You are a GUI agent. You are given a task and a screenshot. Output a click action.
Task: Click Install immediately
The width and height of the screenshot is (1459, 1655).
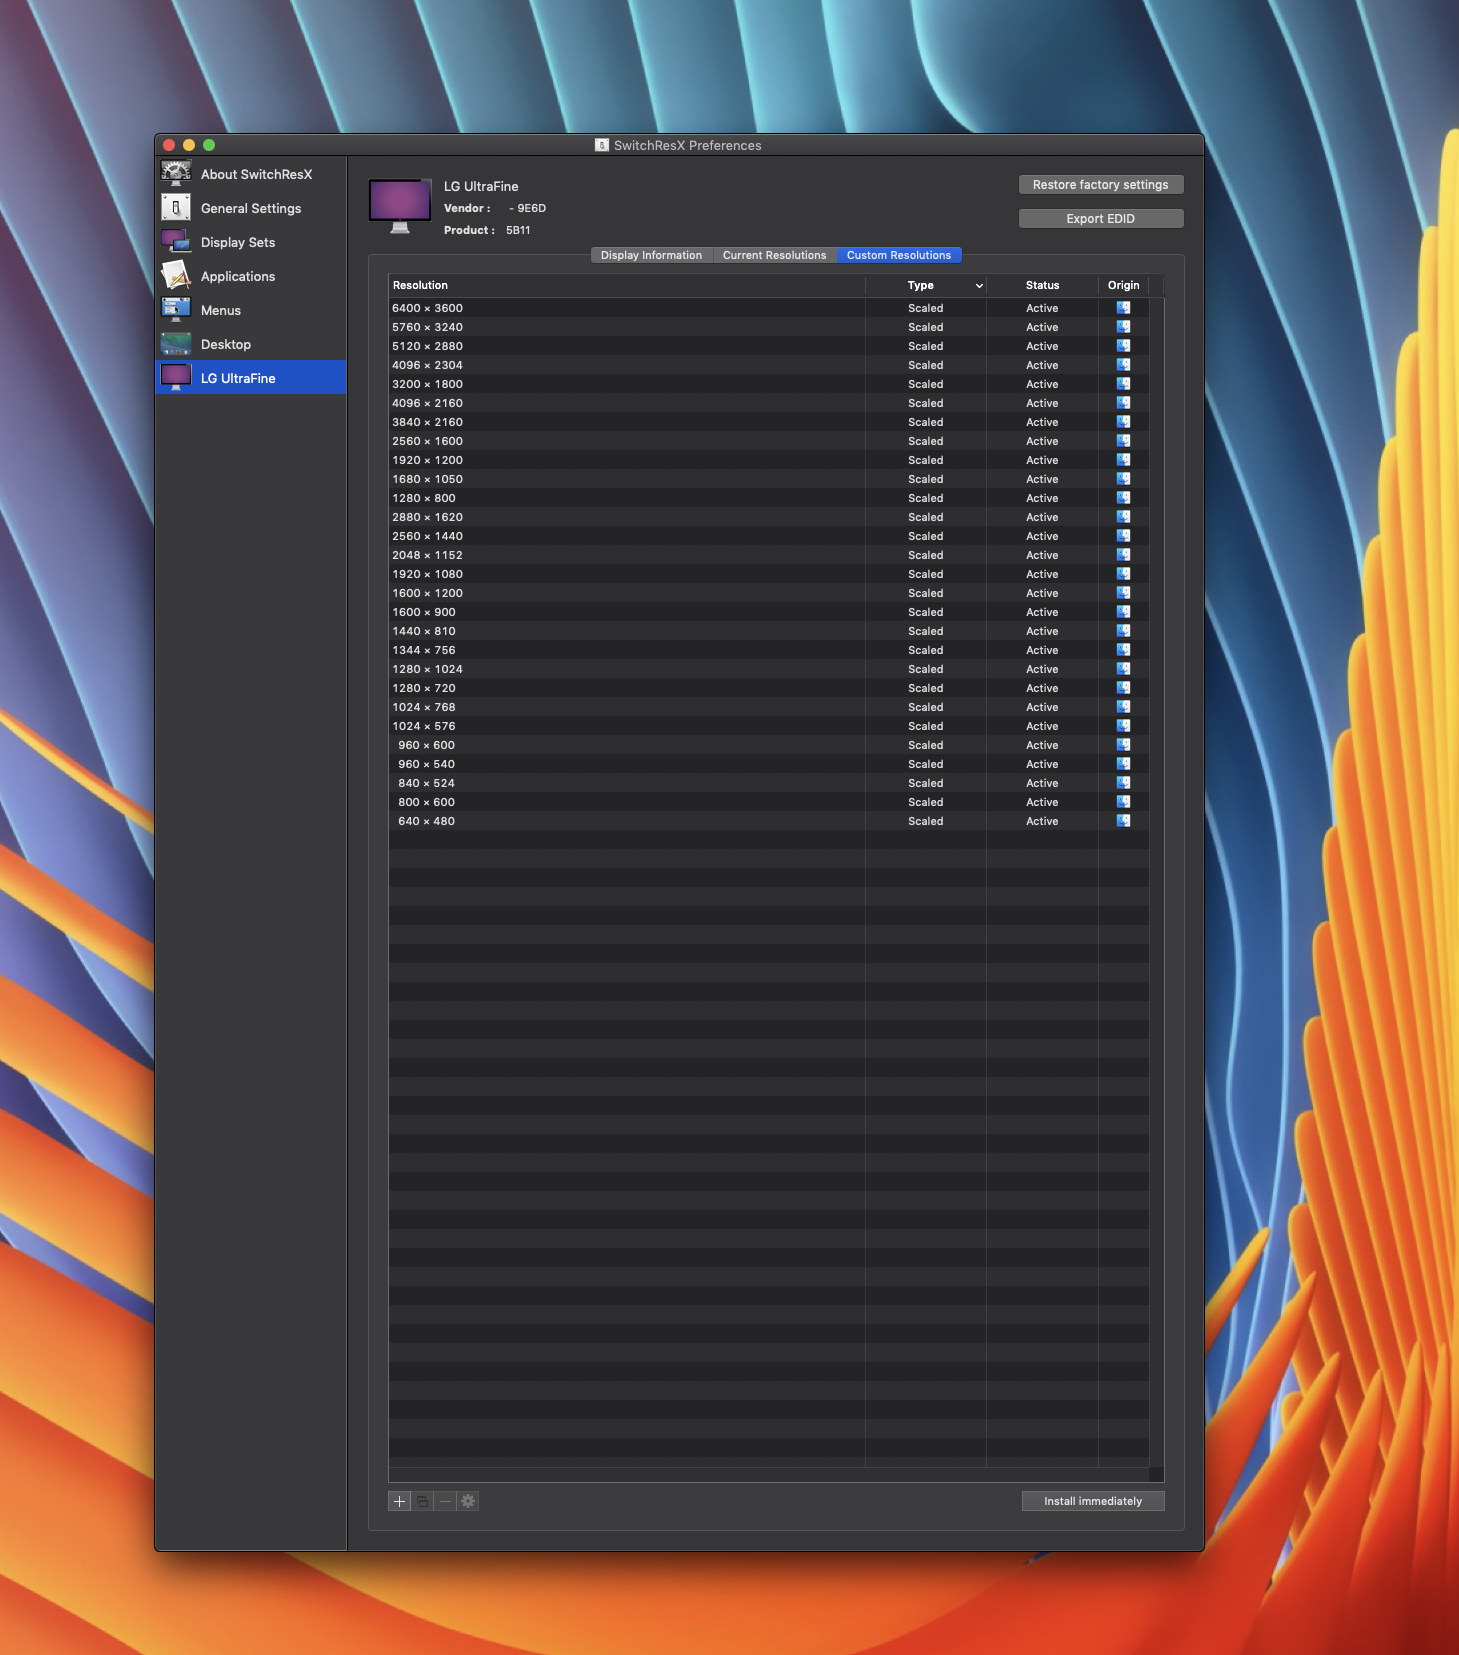tap(1093, 1501)
